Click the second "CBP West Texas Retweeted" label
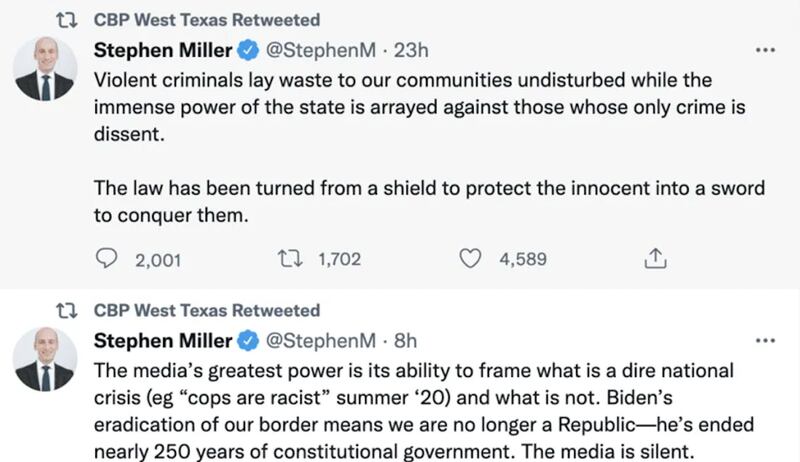The image size is (800, 462). pos(207,311)
